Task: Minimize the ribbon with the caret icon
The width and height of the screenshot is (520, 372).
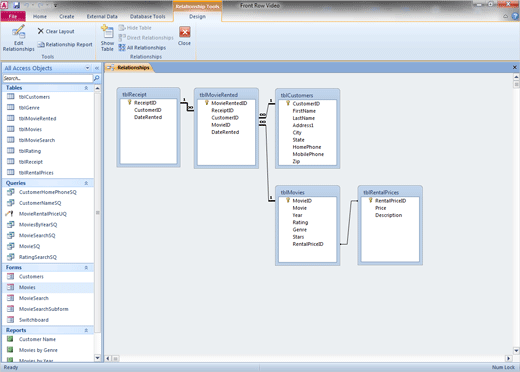Action: (505, 16)
